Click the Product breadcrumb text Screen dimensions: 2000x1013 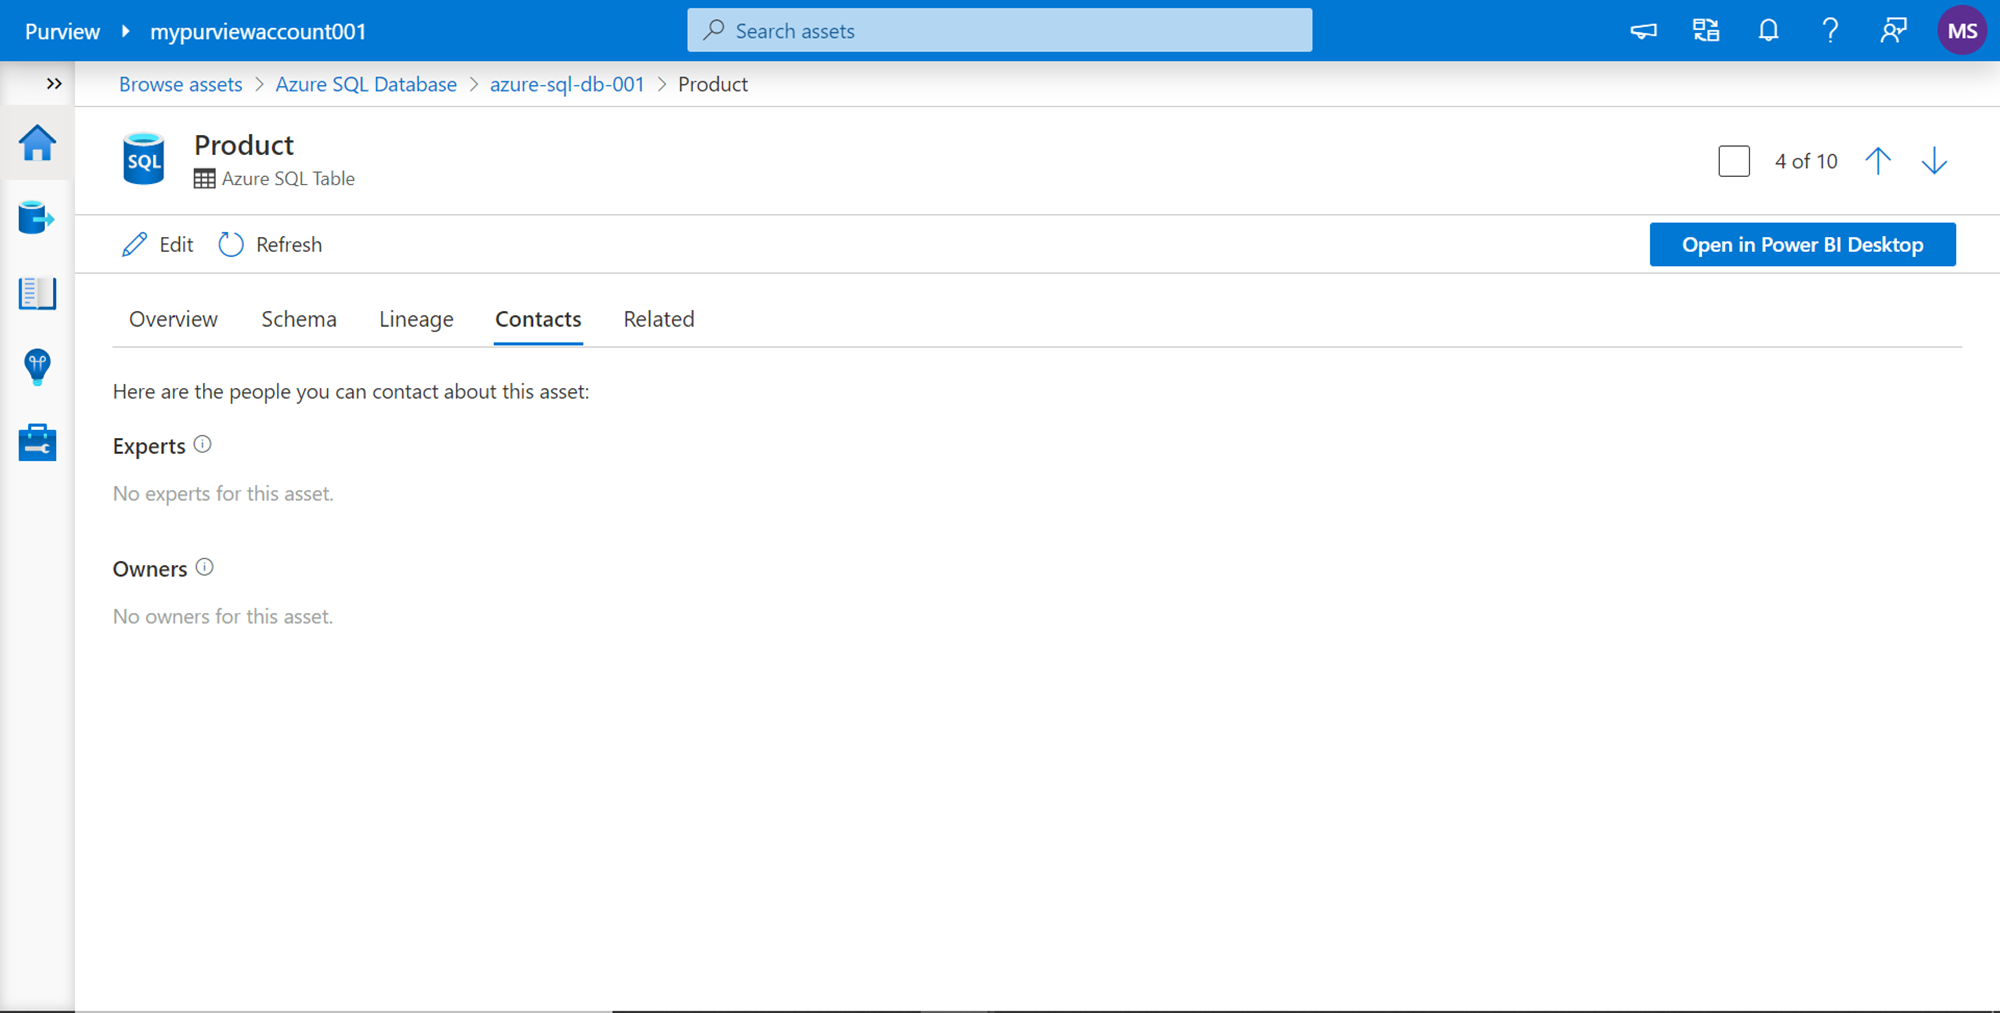713,84
